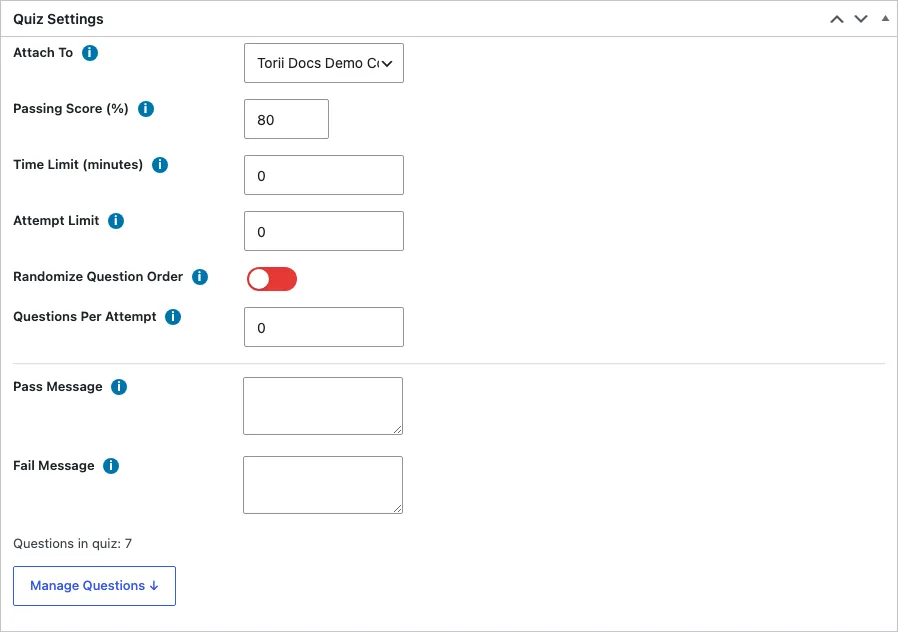Click the Attach To label
Viewport: 898px width, 632px height.
coord(43,53)
